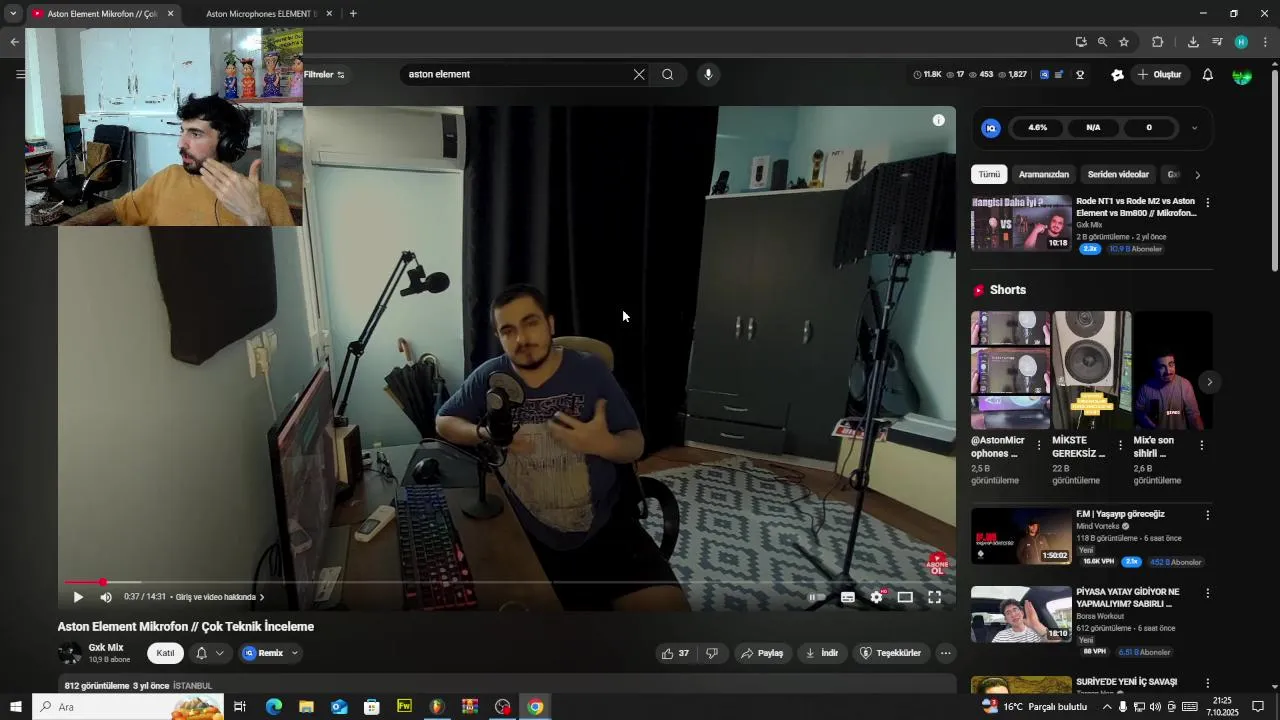Open the @AstonMicrophones short
The height and width of the screenshot is (720, 1280).
coord(1010,370)
